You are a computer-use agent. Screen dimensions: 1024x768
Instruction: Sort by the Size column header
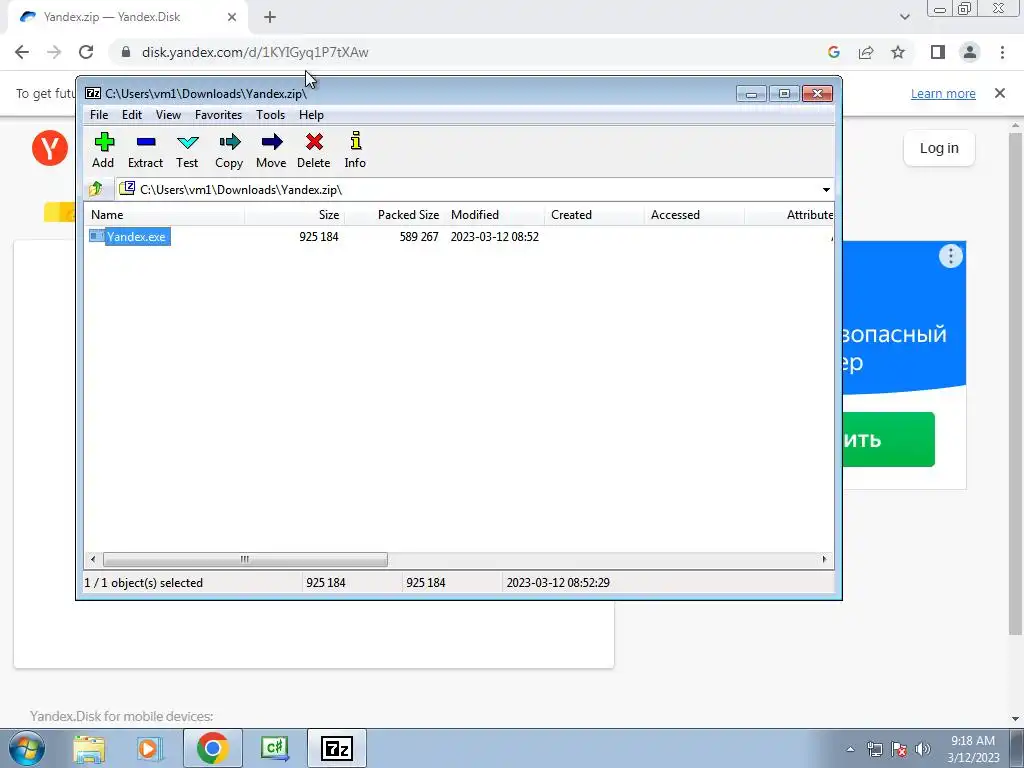(295, 215)
